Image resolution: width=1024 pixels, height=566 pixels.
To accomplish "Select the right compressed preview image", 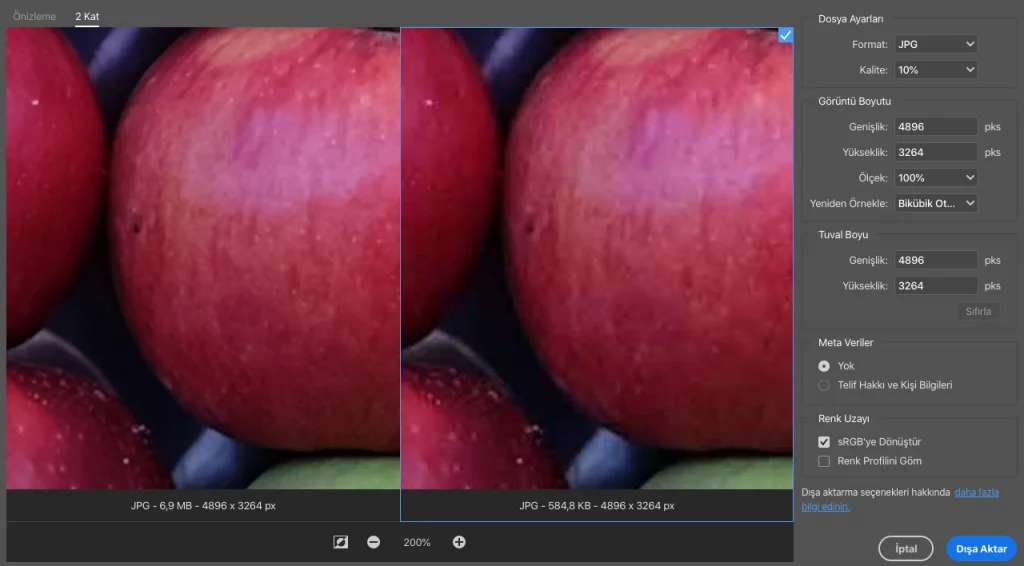I will point(597,258).
